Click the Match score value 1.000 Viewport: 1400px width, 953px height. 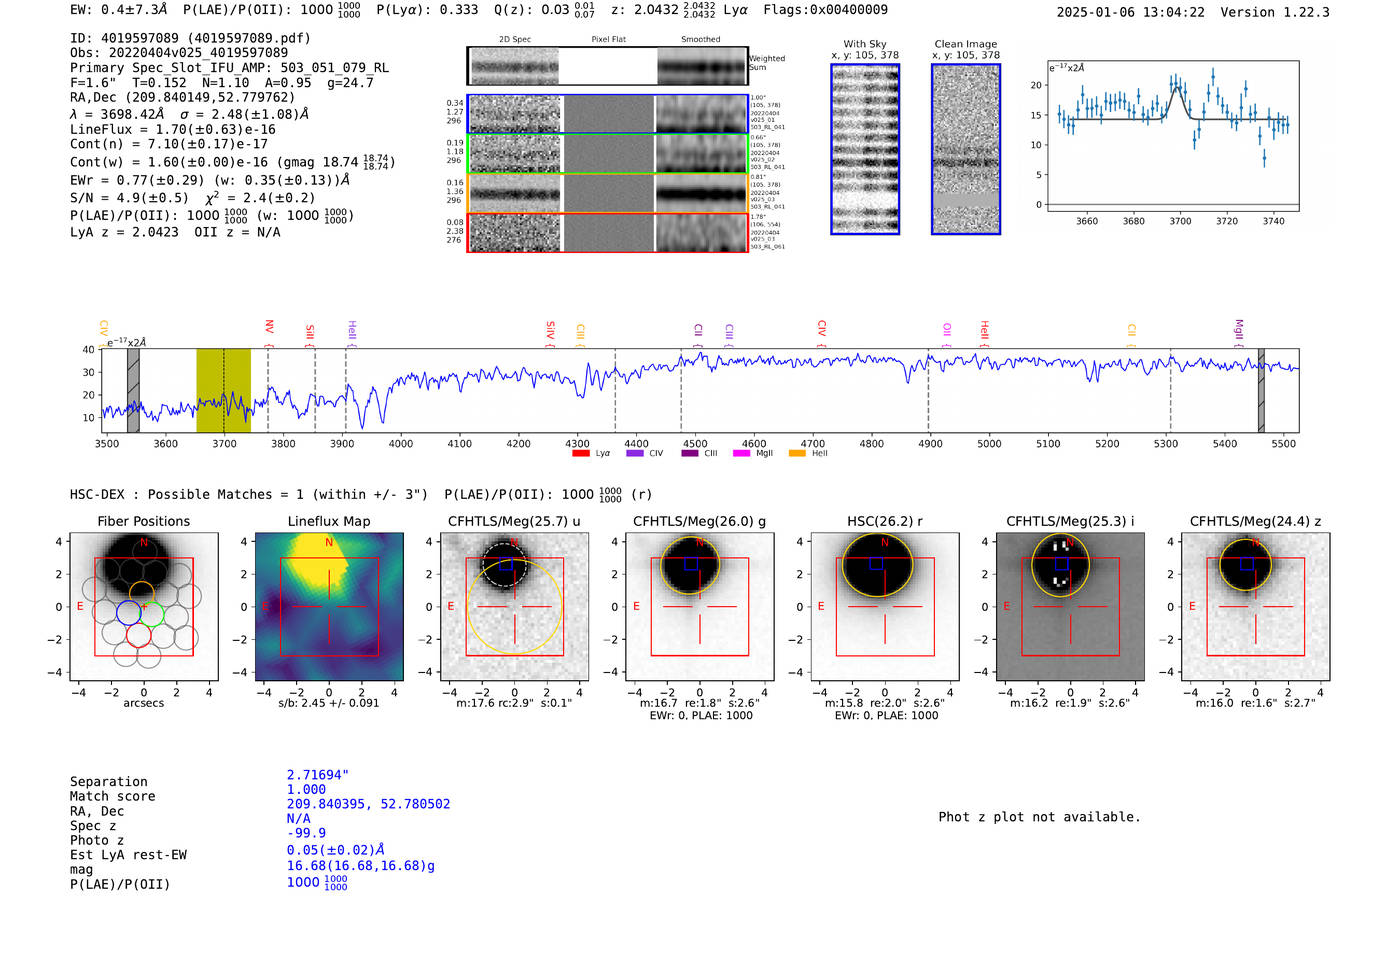[306, 789]
